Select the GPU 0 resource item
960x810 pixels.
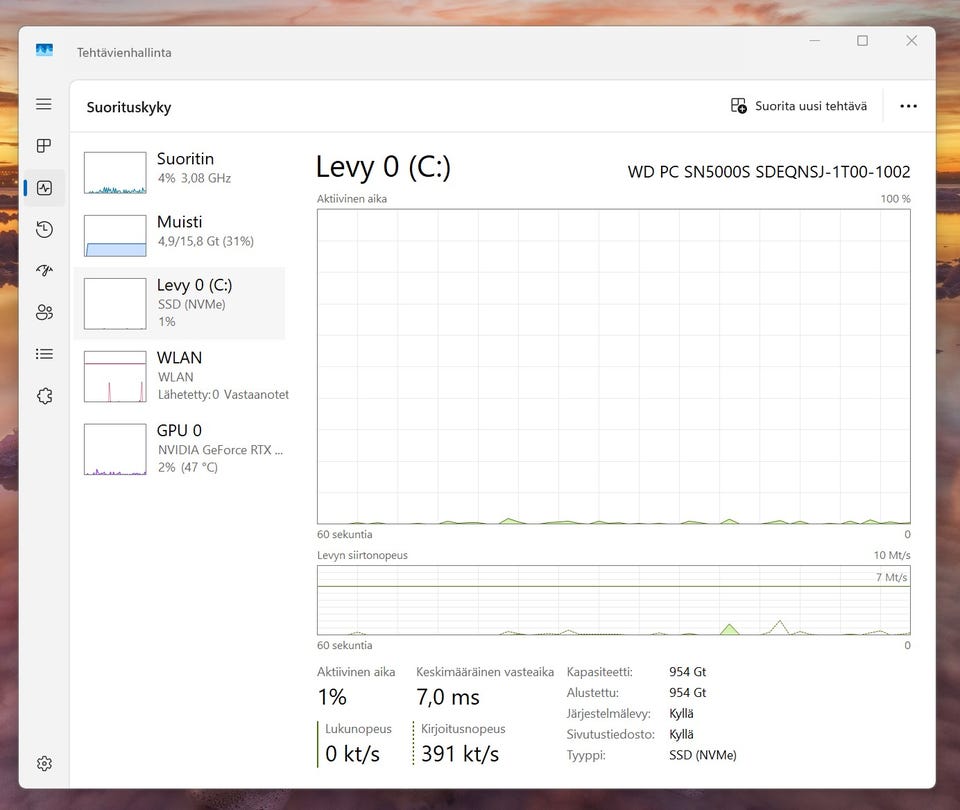[x=179, y=449]
